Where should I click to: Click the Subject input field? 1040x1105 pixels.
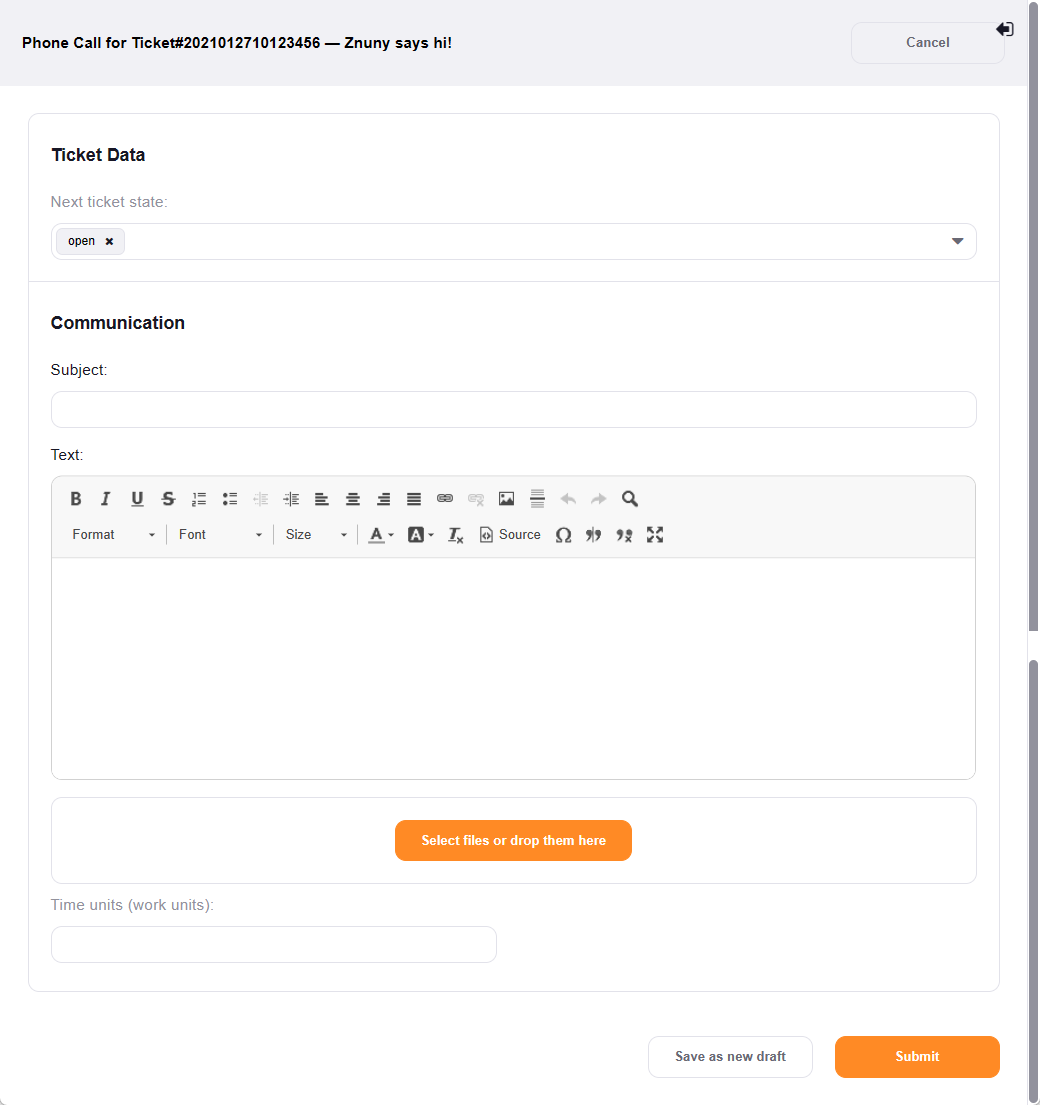pyautogui.click(x=513, y=410)
